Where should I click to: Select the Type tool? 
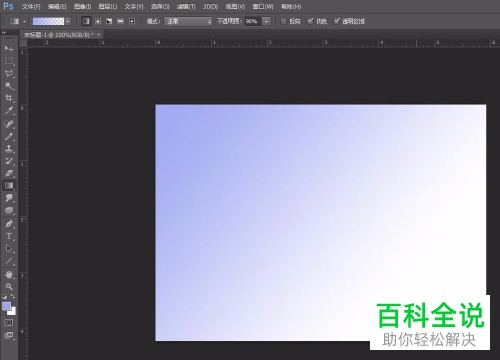click(x=9, y=236)
